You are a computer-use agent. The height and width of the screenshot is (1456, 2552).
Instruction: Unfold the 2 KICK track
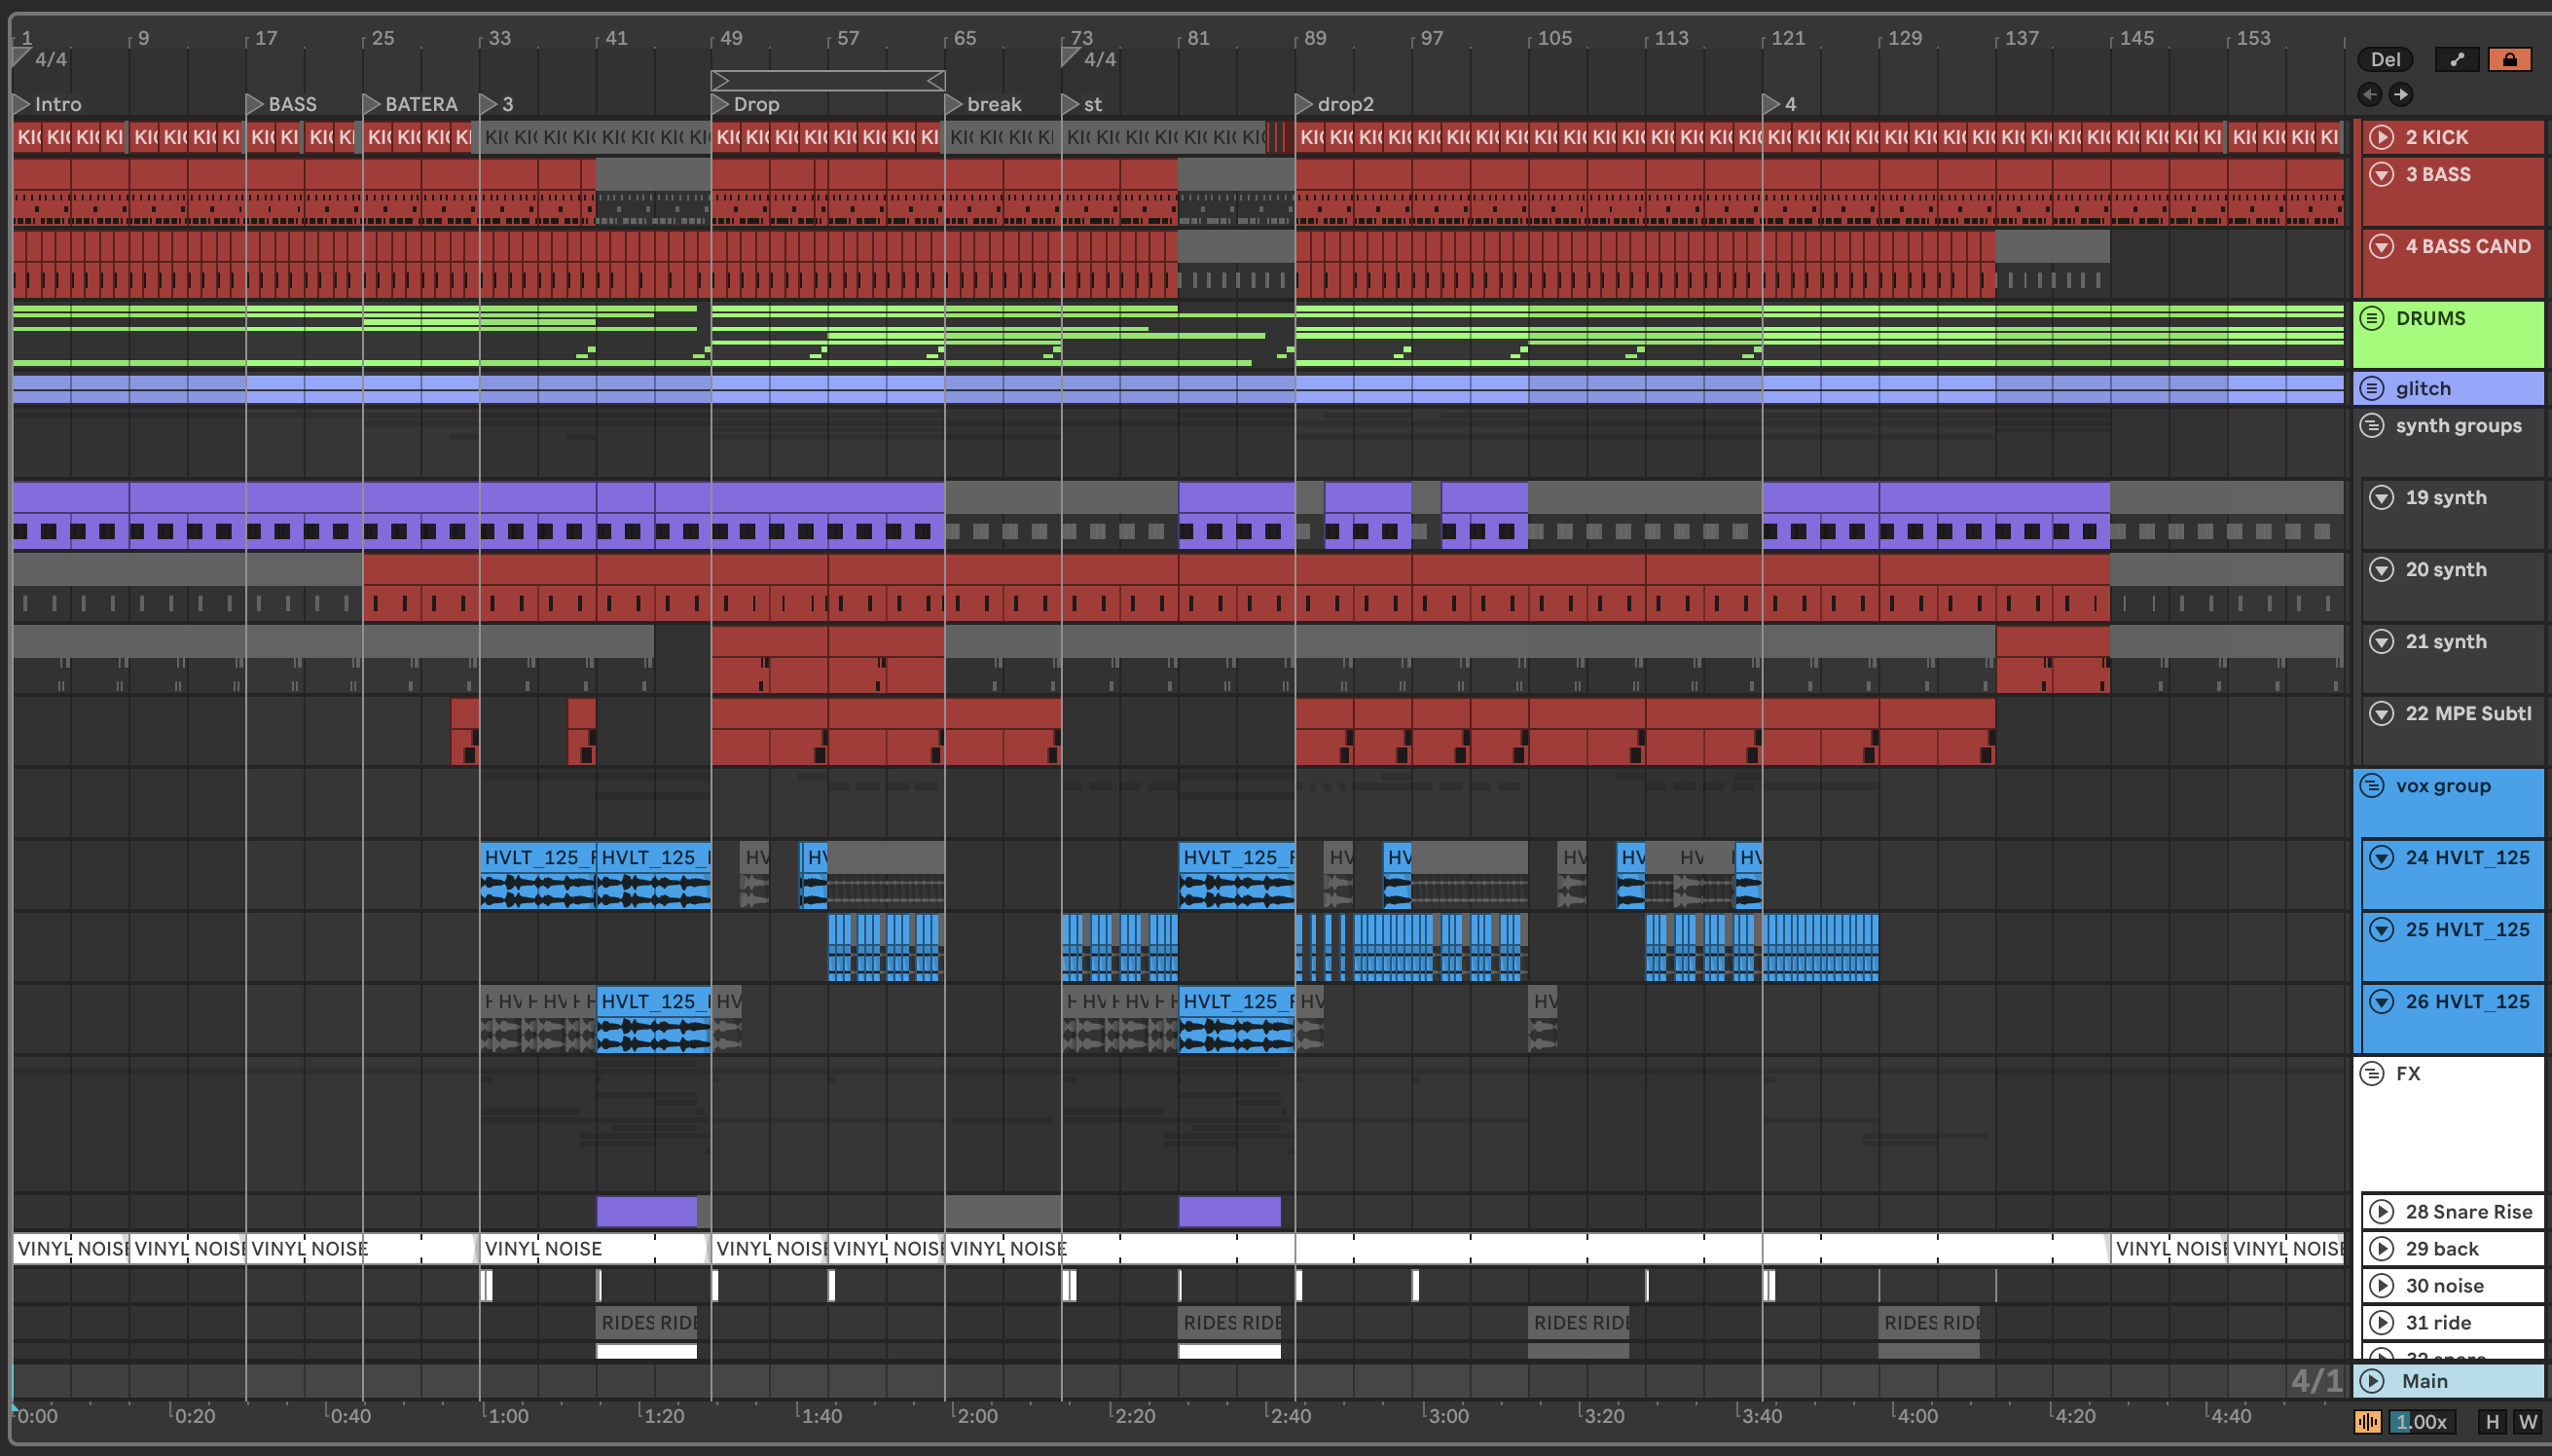click(x=2382, y=137)
